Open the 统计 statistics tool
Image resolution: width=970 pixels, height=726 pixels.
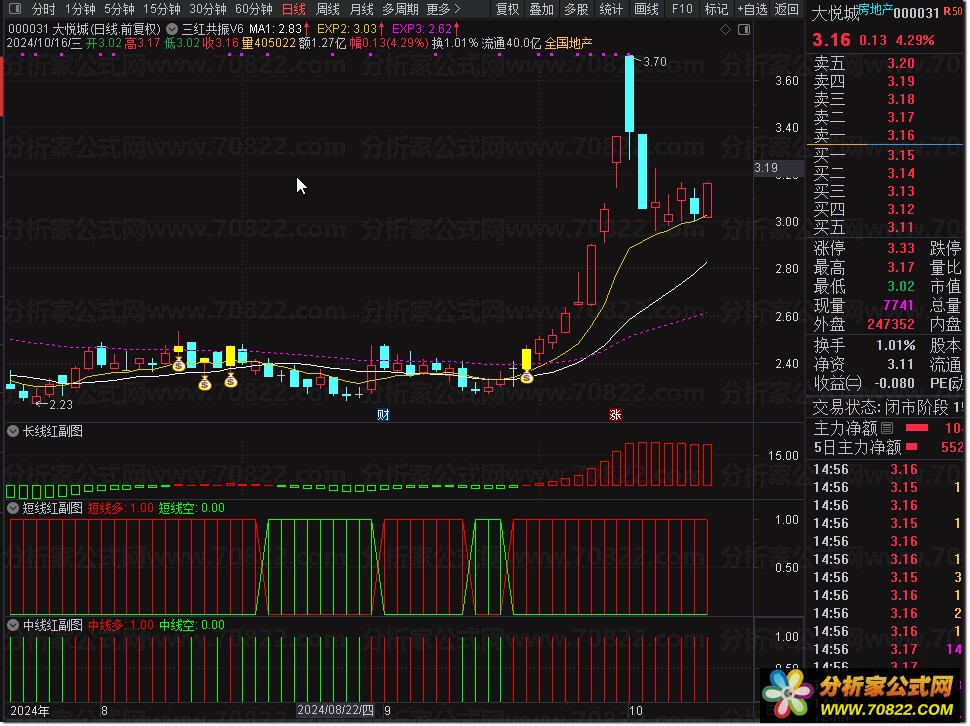pos(611,9)
